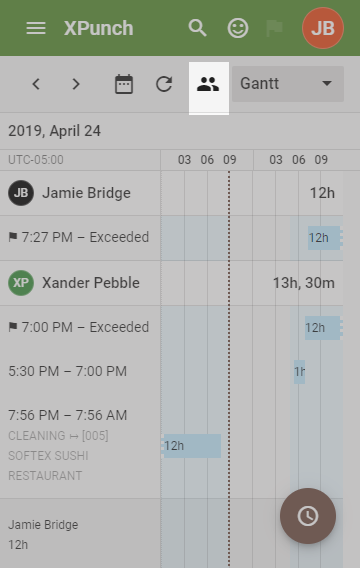The width and height of the screenshot is (360, 568).
Task: Refresh the timeline with reload icon
Action: click(164, 84)
